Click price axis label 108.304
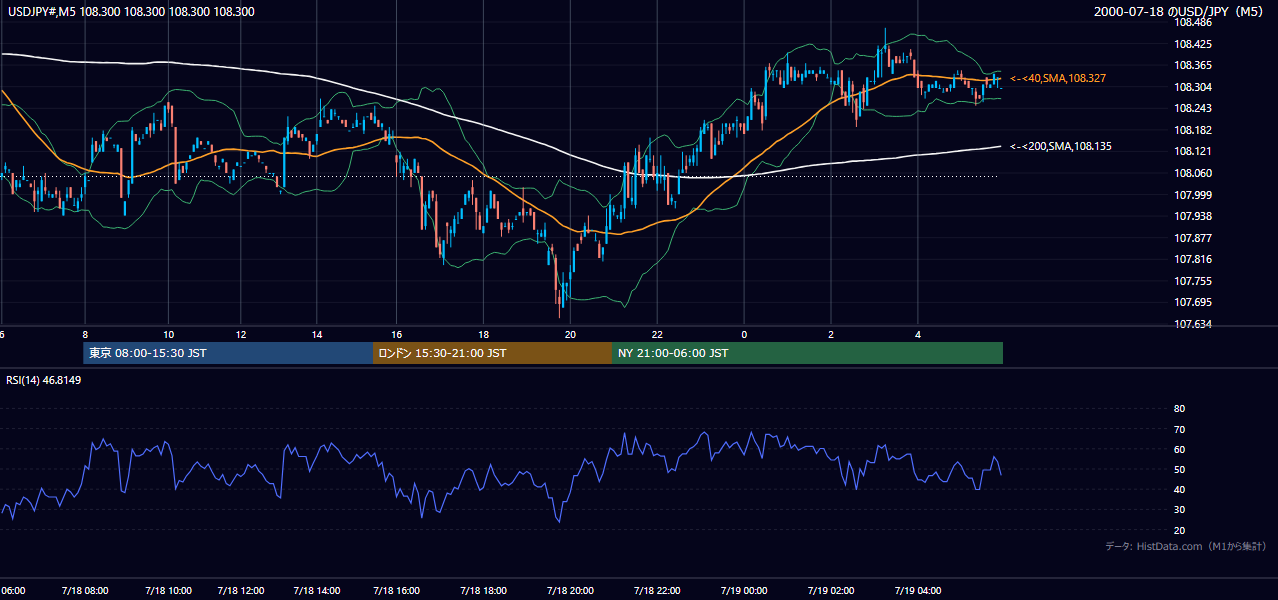Viewport: 1278px width, 600px height. 1193,87
